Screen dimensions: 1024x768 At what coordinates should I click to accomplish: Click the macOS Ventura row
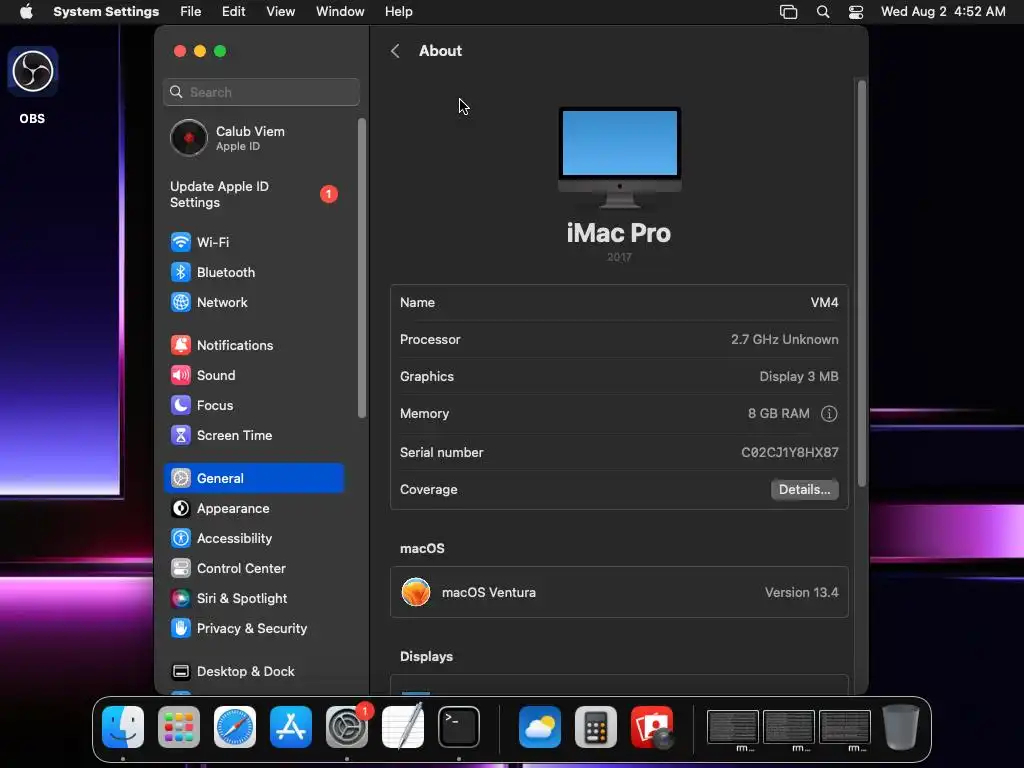[619, 592]
